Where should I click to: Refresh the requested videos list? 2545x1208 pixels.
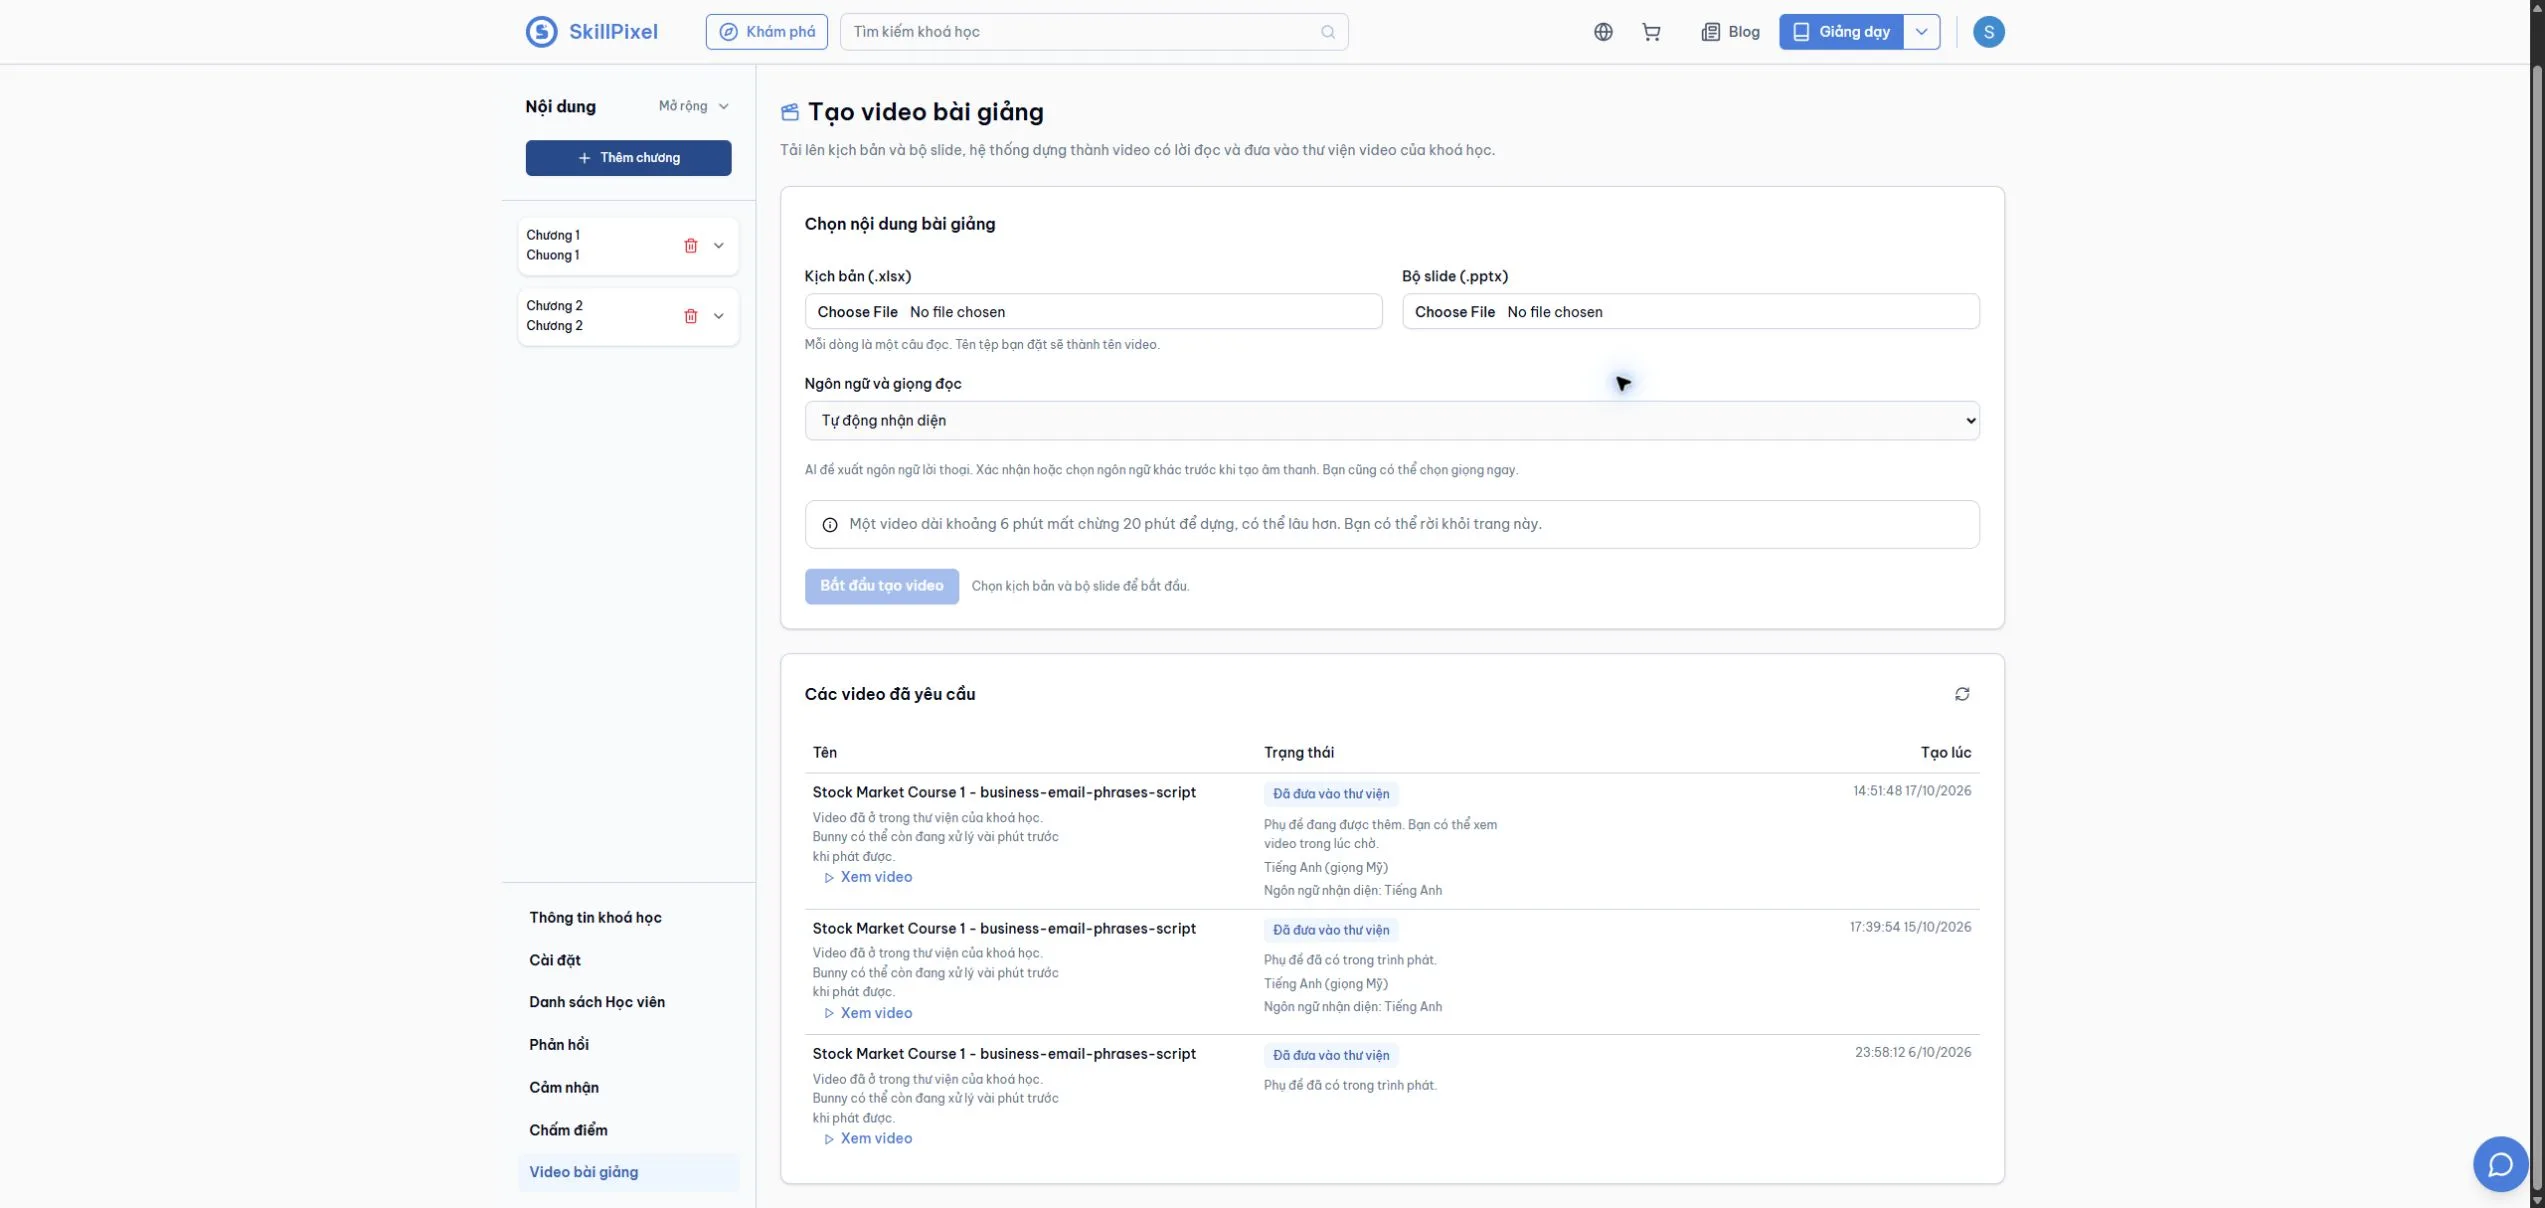(1962, 694)
